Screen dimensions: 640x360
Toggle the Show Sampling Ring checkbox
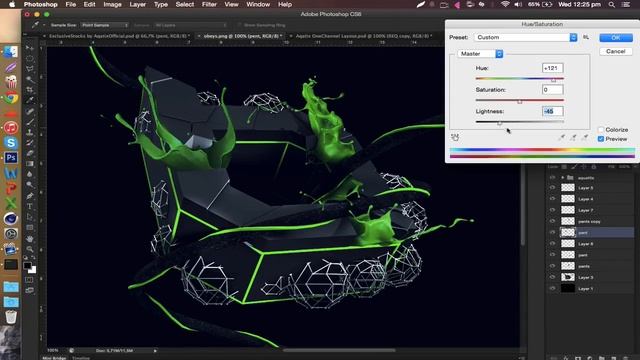click(x=239, y=25)
